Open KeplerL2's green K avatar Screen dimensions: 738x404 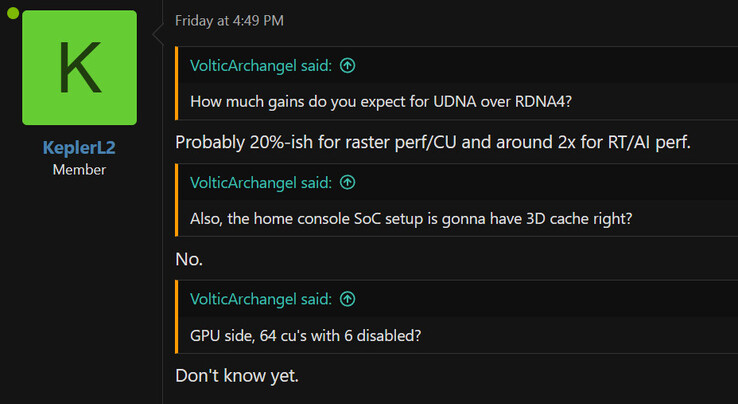79,68
